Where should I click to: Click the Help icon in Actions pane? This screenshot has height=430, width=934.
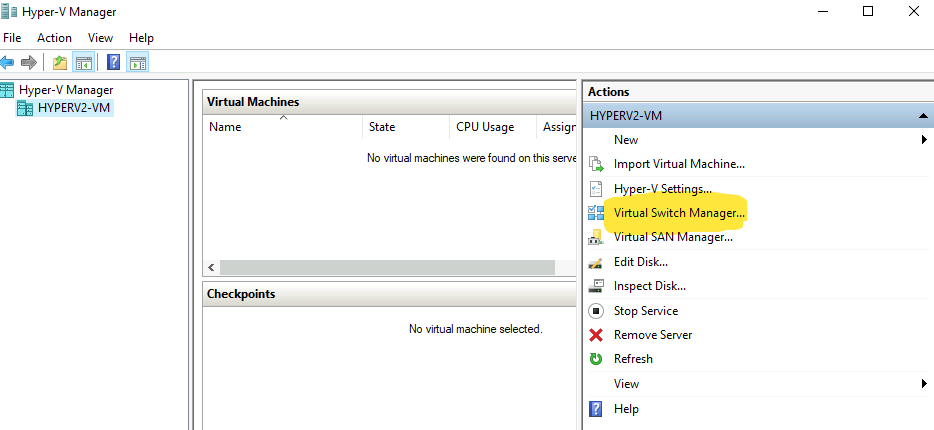(596, 409)
